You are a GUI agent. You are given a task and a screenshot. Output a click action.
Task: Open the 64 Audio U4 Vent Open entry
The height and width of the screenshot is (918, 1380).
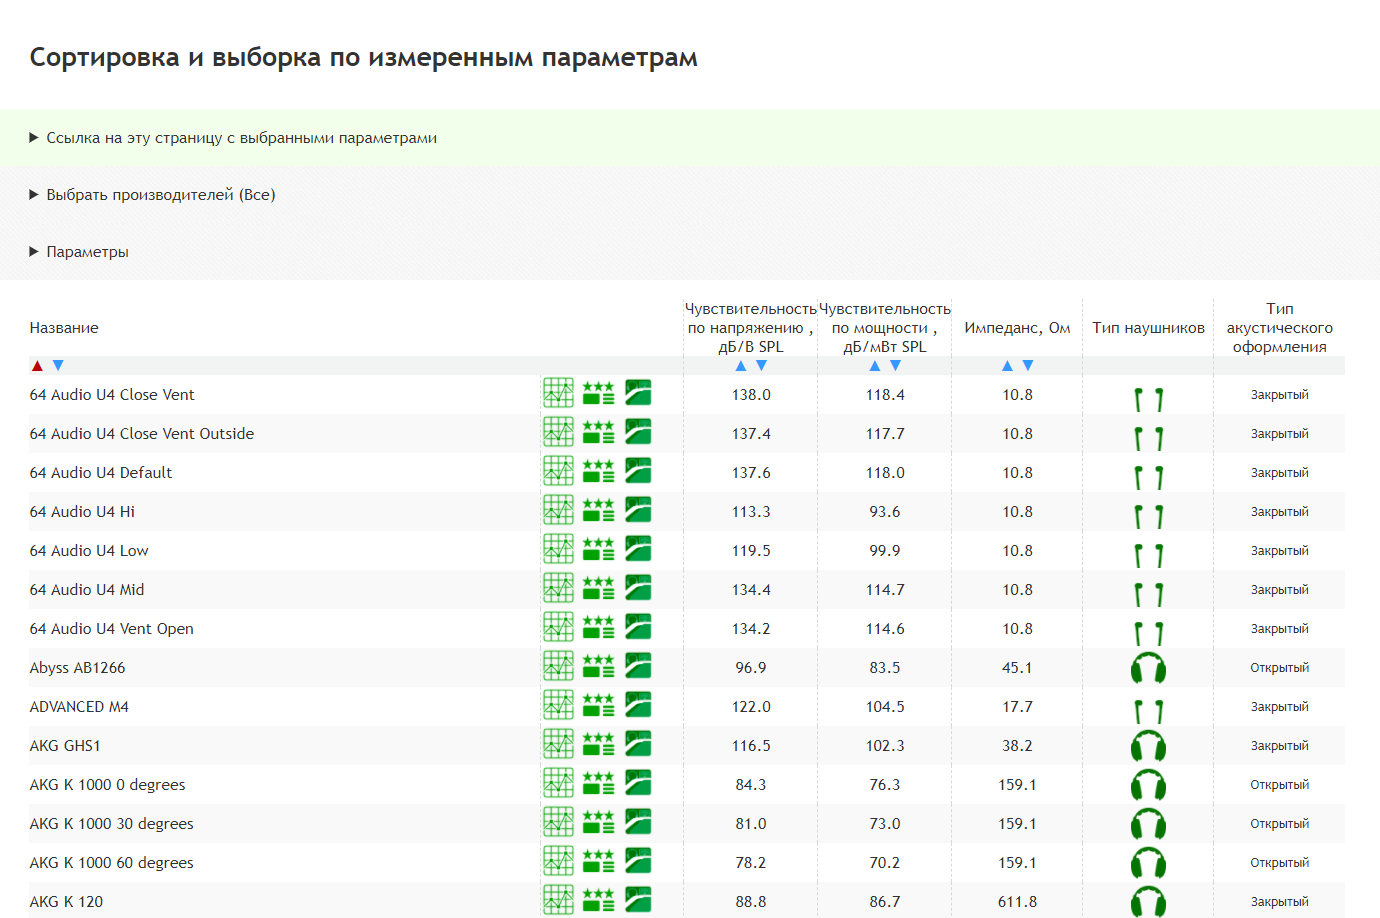(x=112, y=629)
